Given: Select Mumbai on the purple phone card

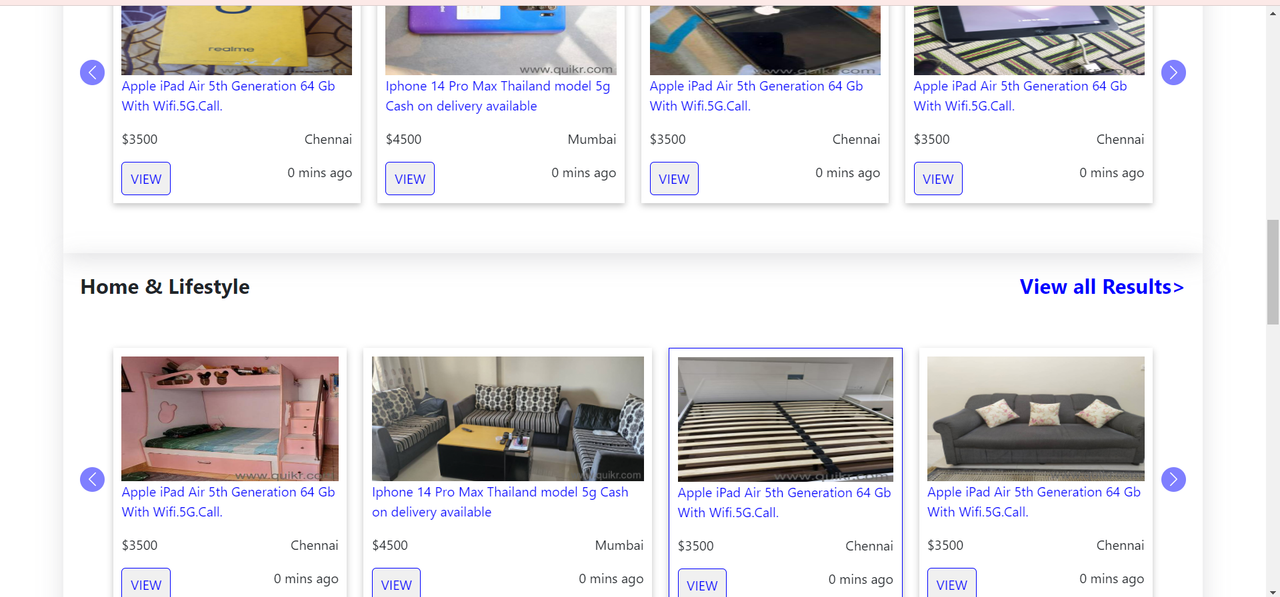Looking at the screenshot, I should pos(592,139).
